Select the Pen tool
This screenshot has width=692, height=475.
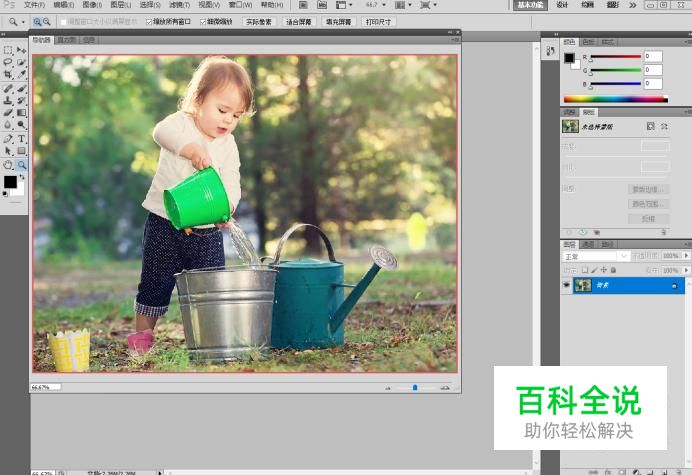[8, 139]
